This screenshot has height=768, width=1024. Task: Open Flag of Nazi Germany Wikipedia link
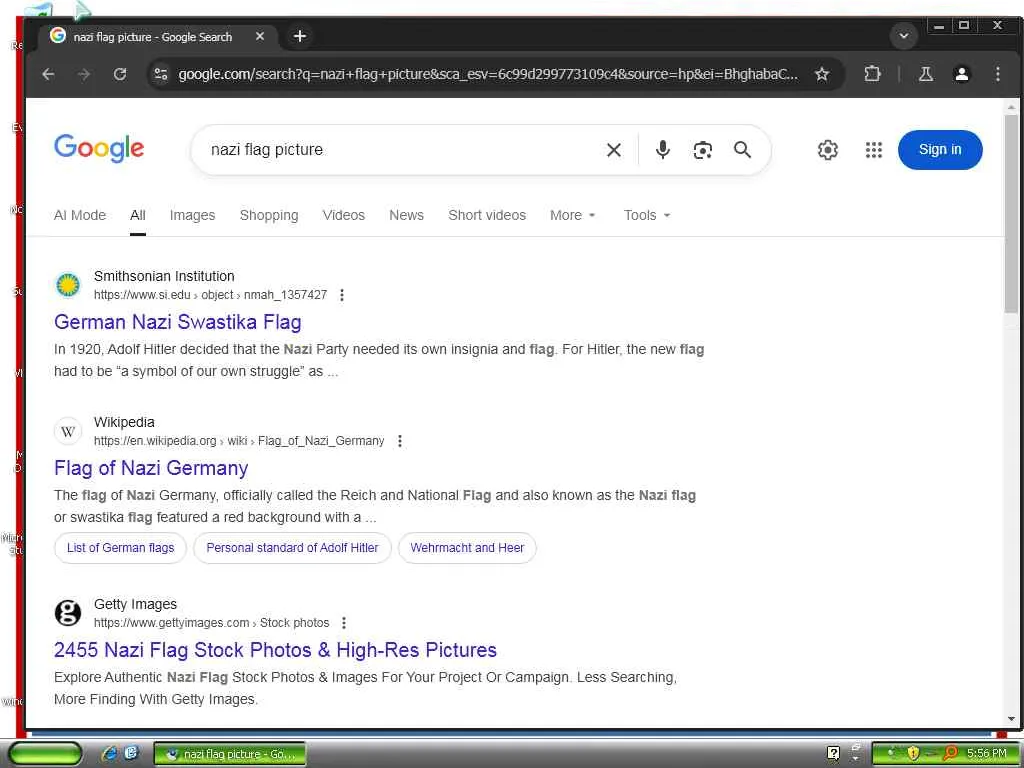[151, 468]
